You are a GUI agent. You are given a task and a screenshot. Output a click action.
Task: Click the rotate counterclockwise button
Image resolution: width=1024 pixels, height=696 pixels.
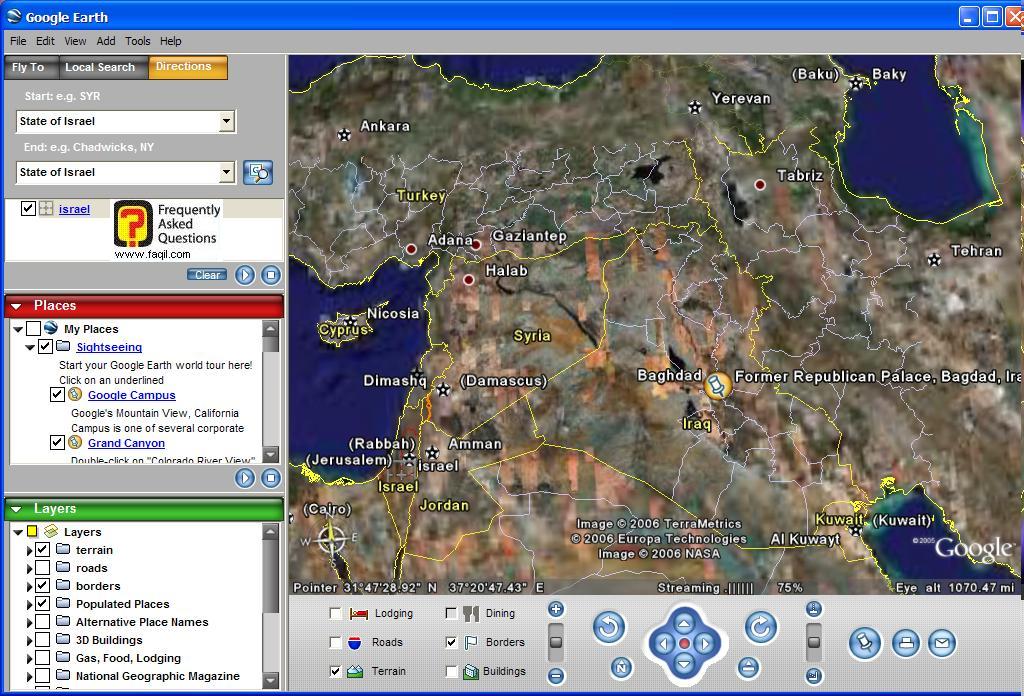coord(608,628)
